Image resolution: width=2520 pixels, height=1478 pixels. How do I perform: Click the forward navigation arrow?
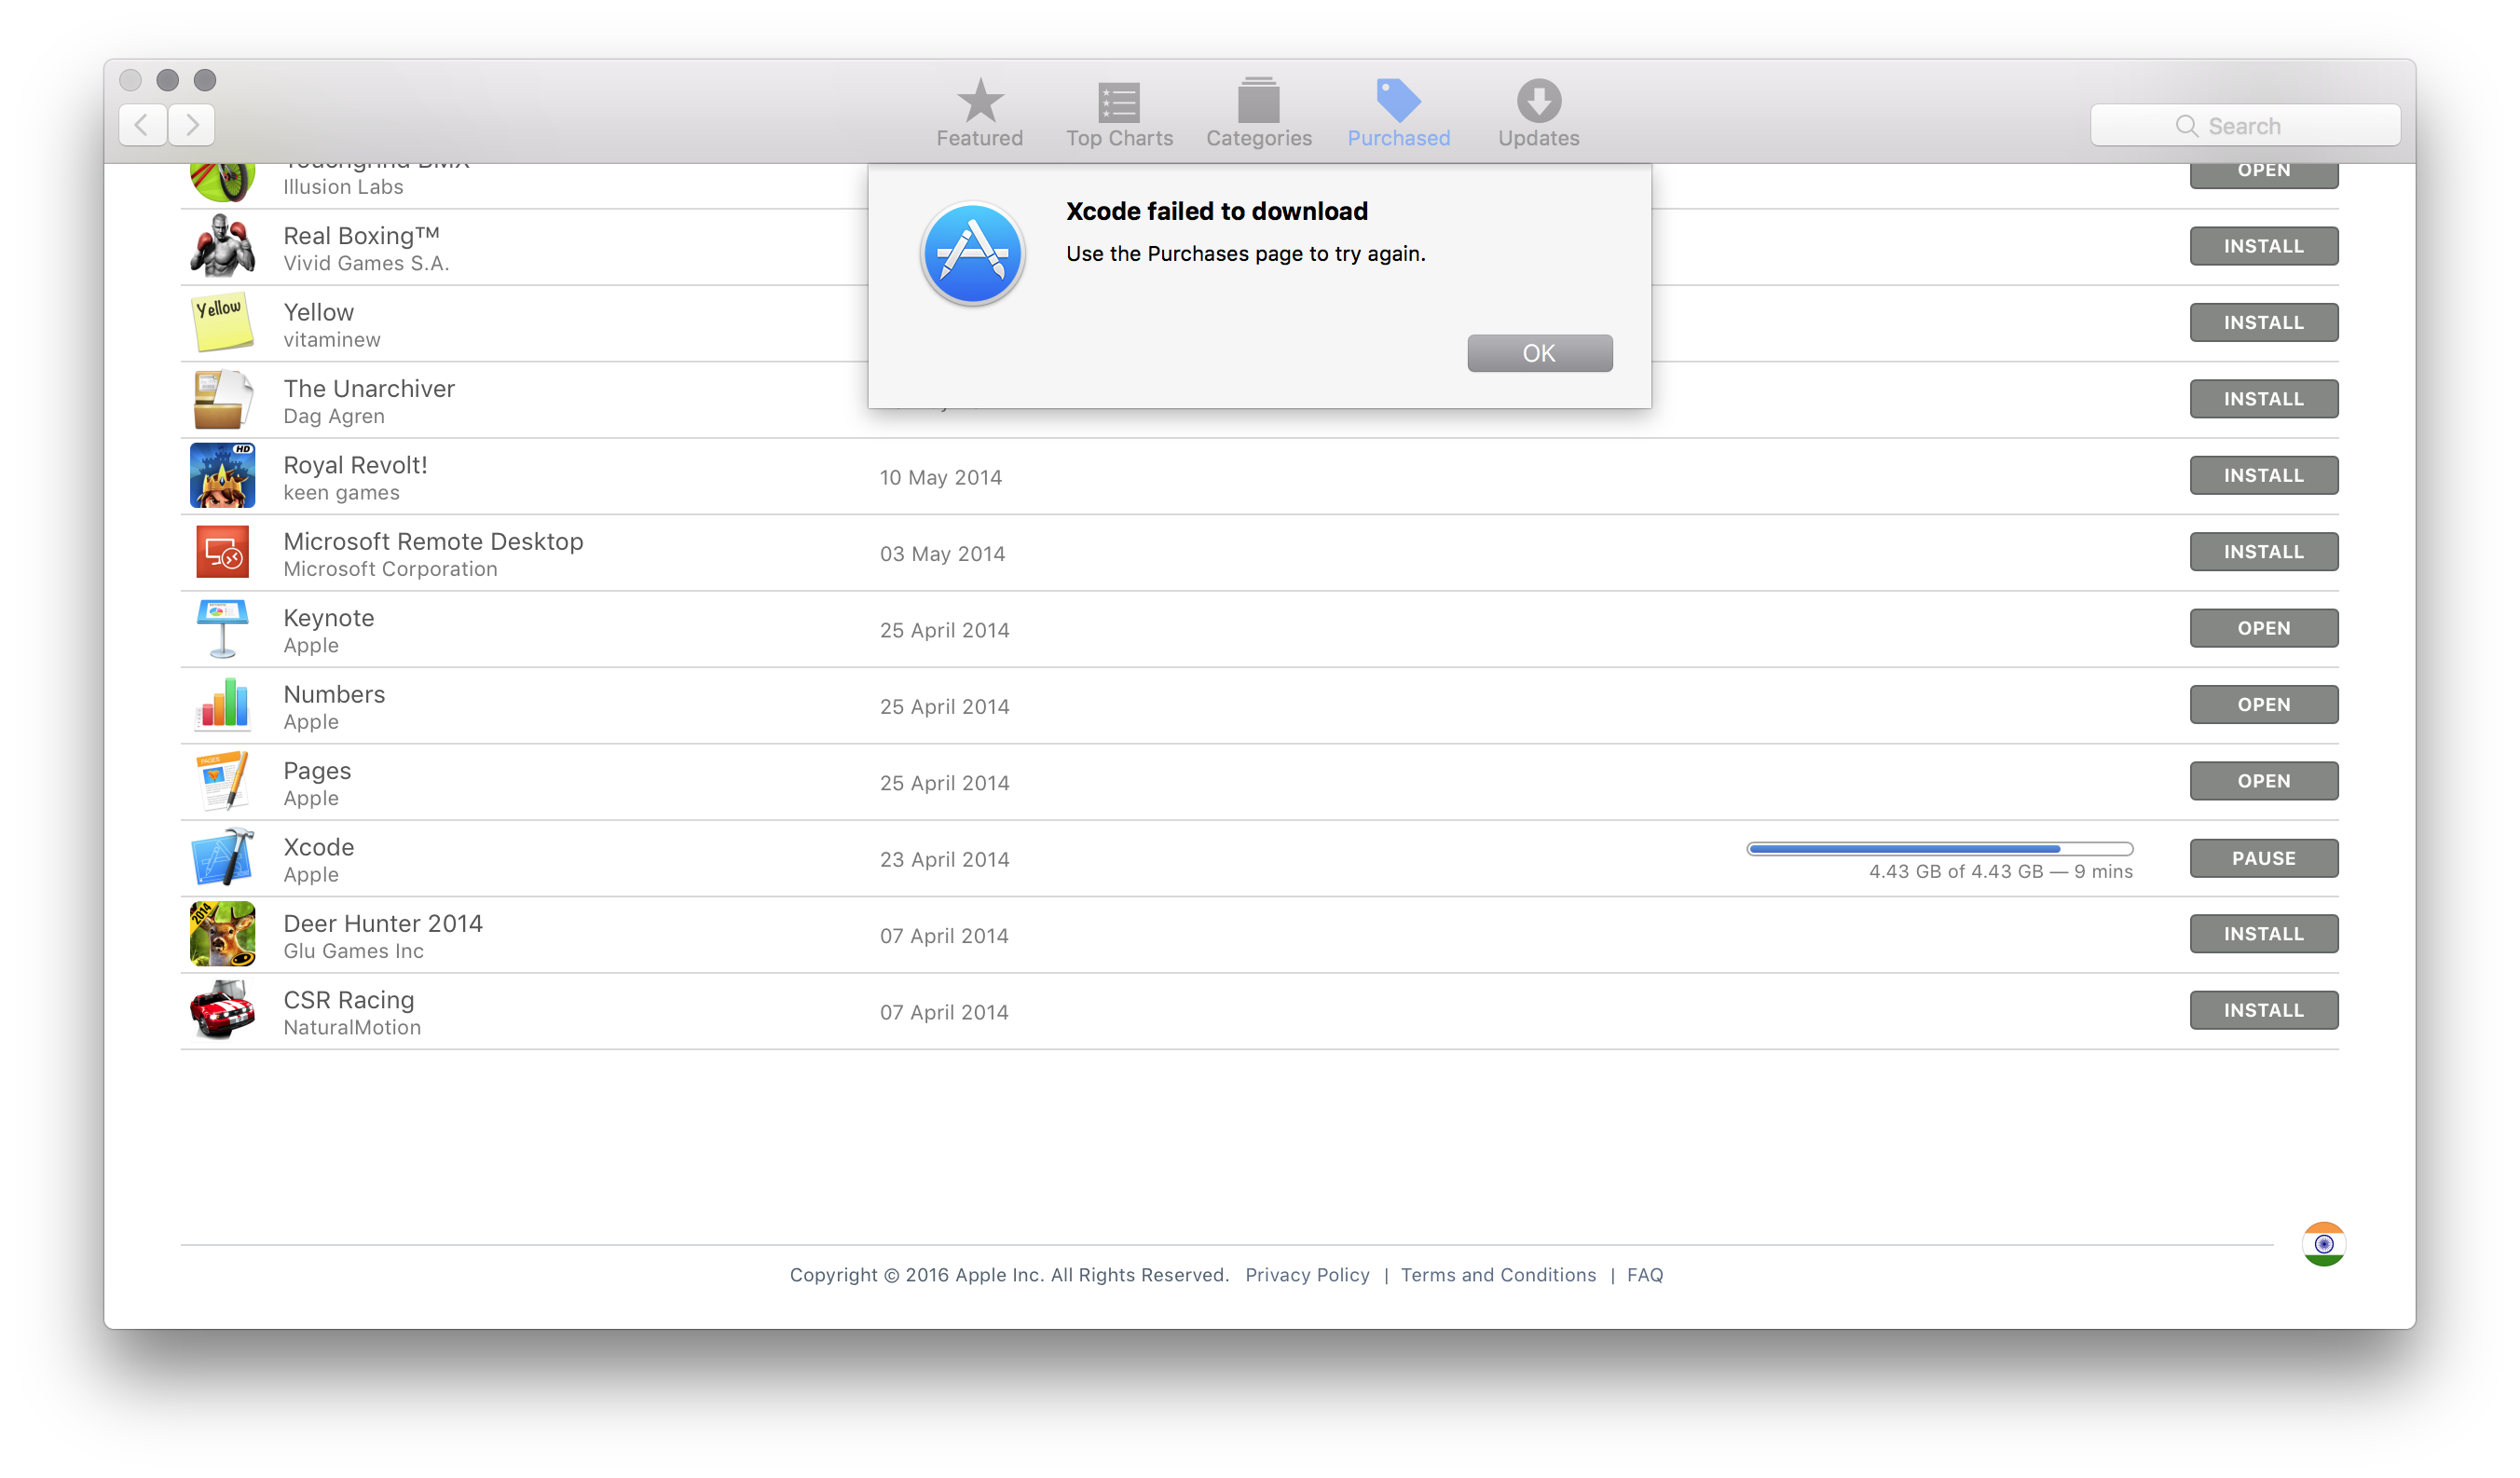point(192,125)
